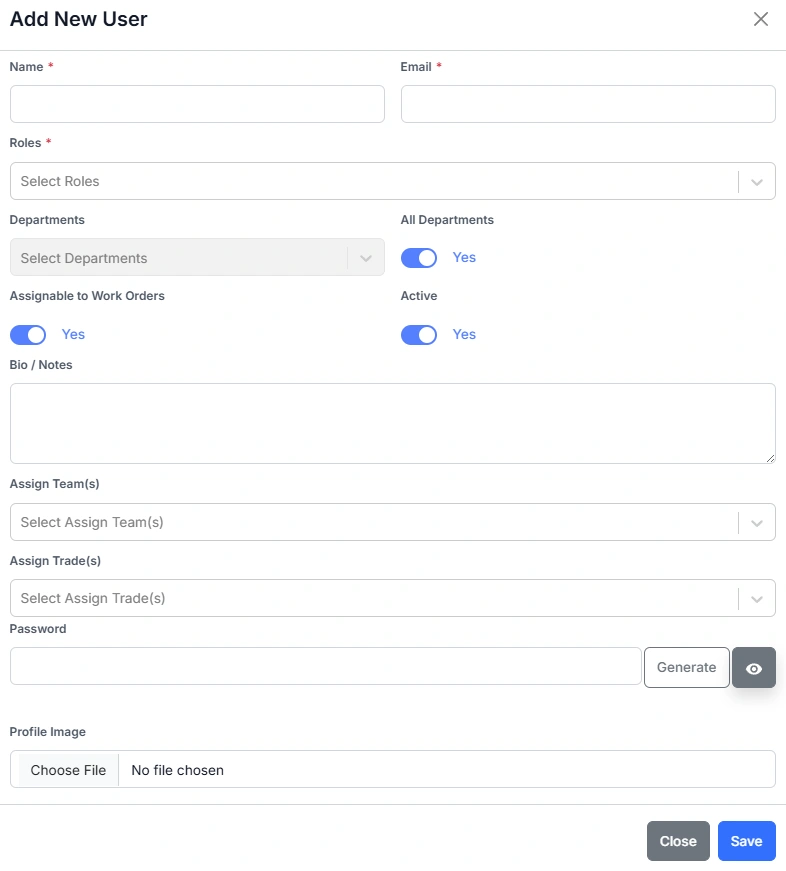Image resolution: width=786 pixels, height=871 pixels.
Task: Disable Assignable to Work Orders switch
Action: tap(28, 335)
